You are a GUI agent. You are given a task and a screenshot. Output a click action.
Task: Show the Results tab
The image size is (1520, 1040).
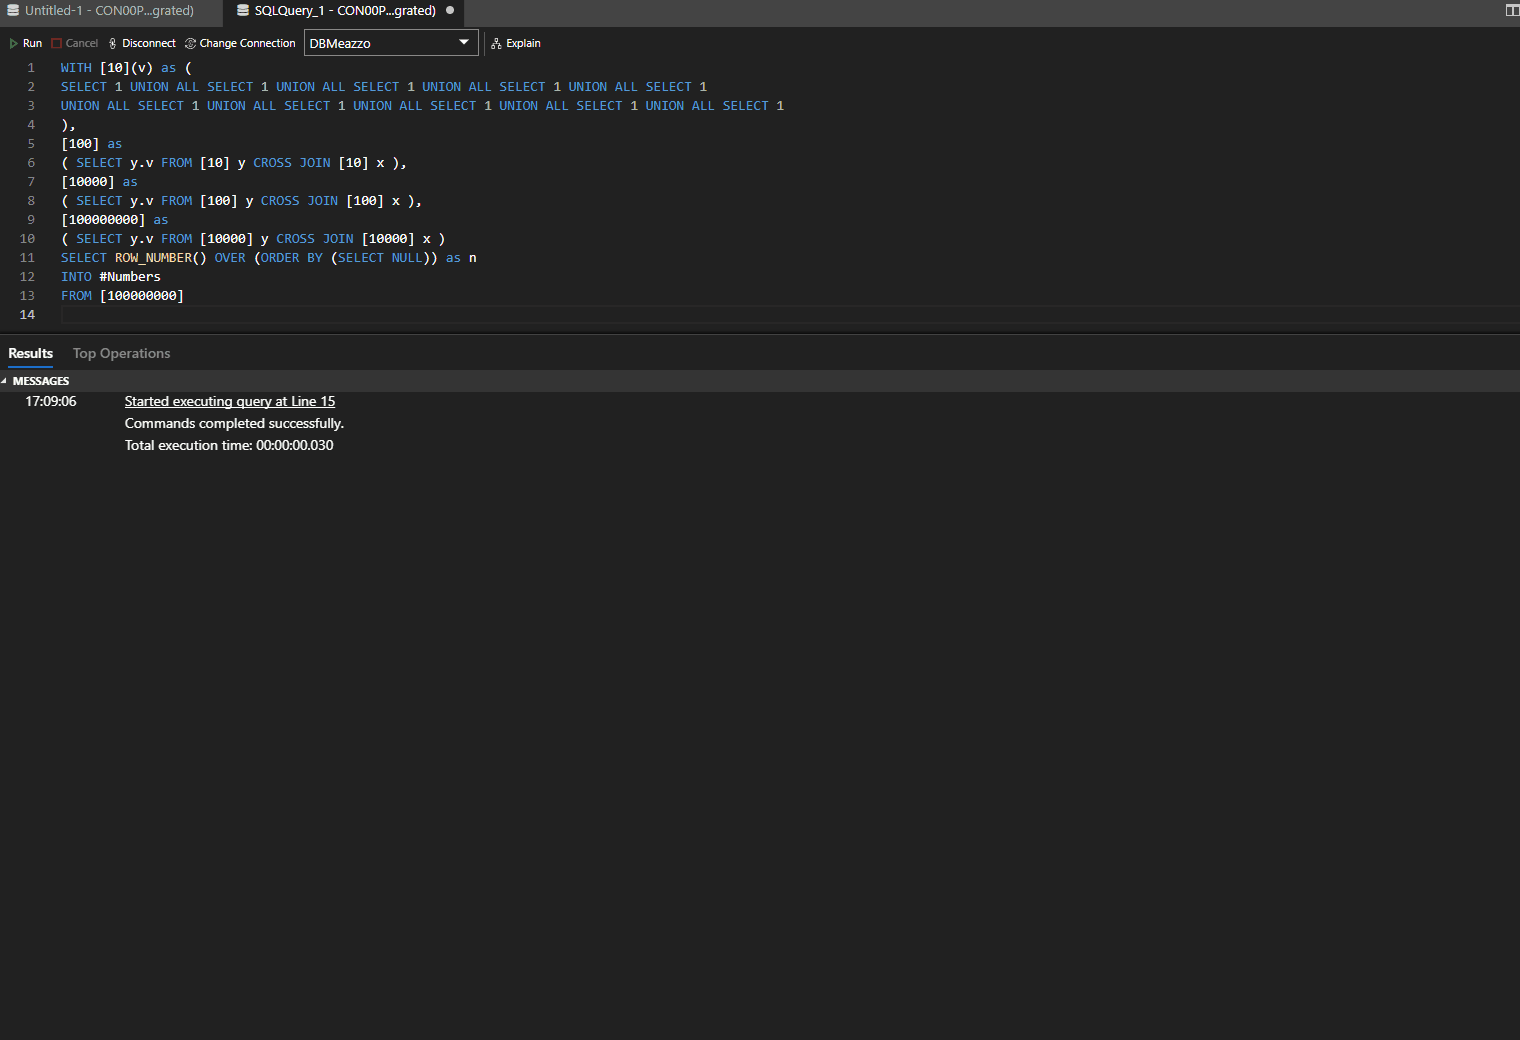coord(30,354)
